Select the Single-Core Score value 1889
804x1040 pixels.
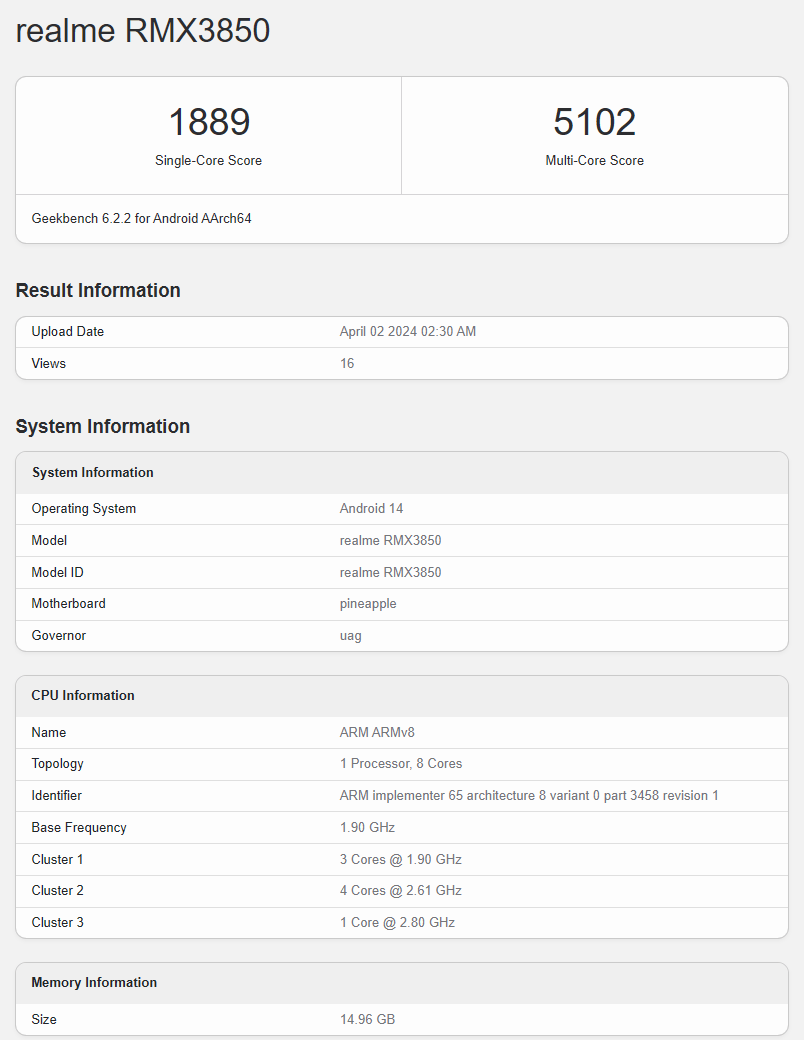(x=207, y=121)
